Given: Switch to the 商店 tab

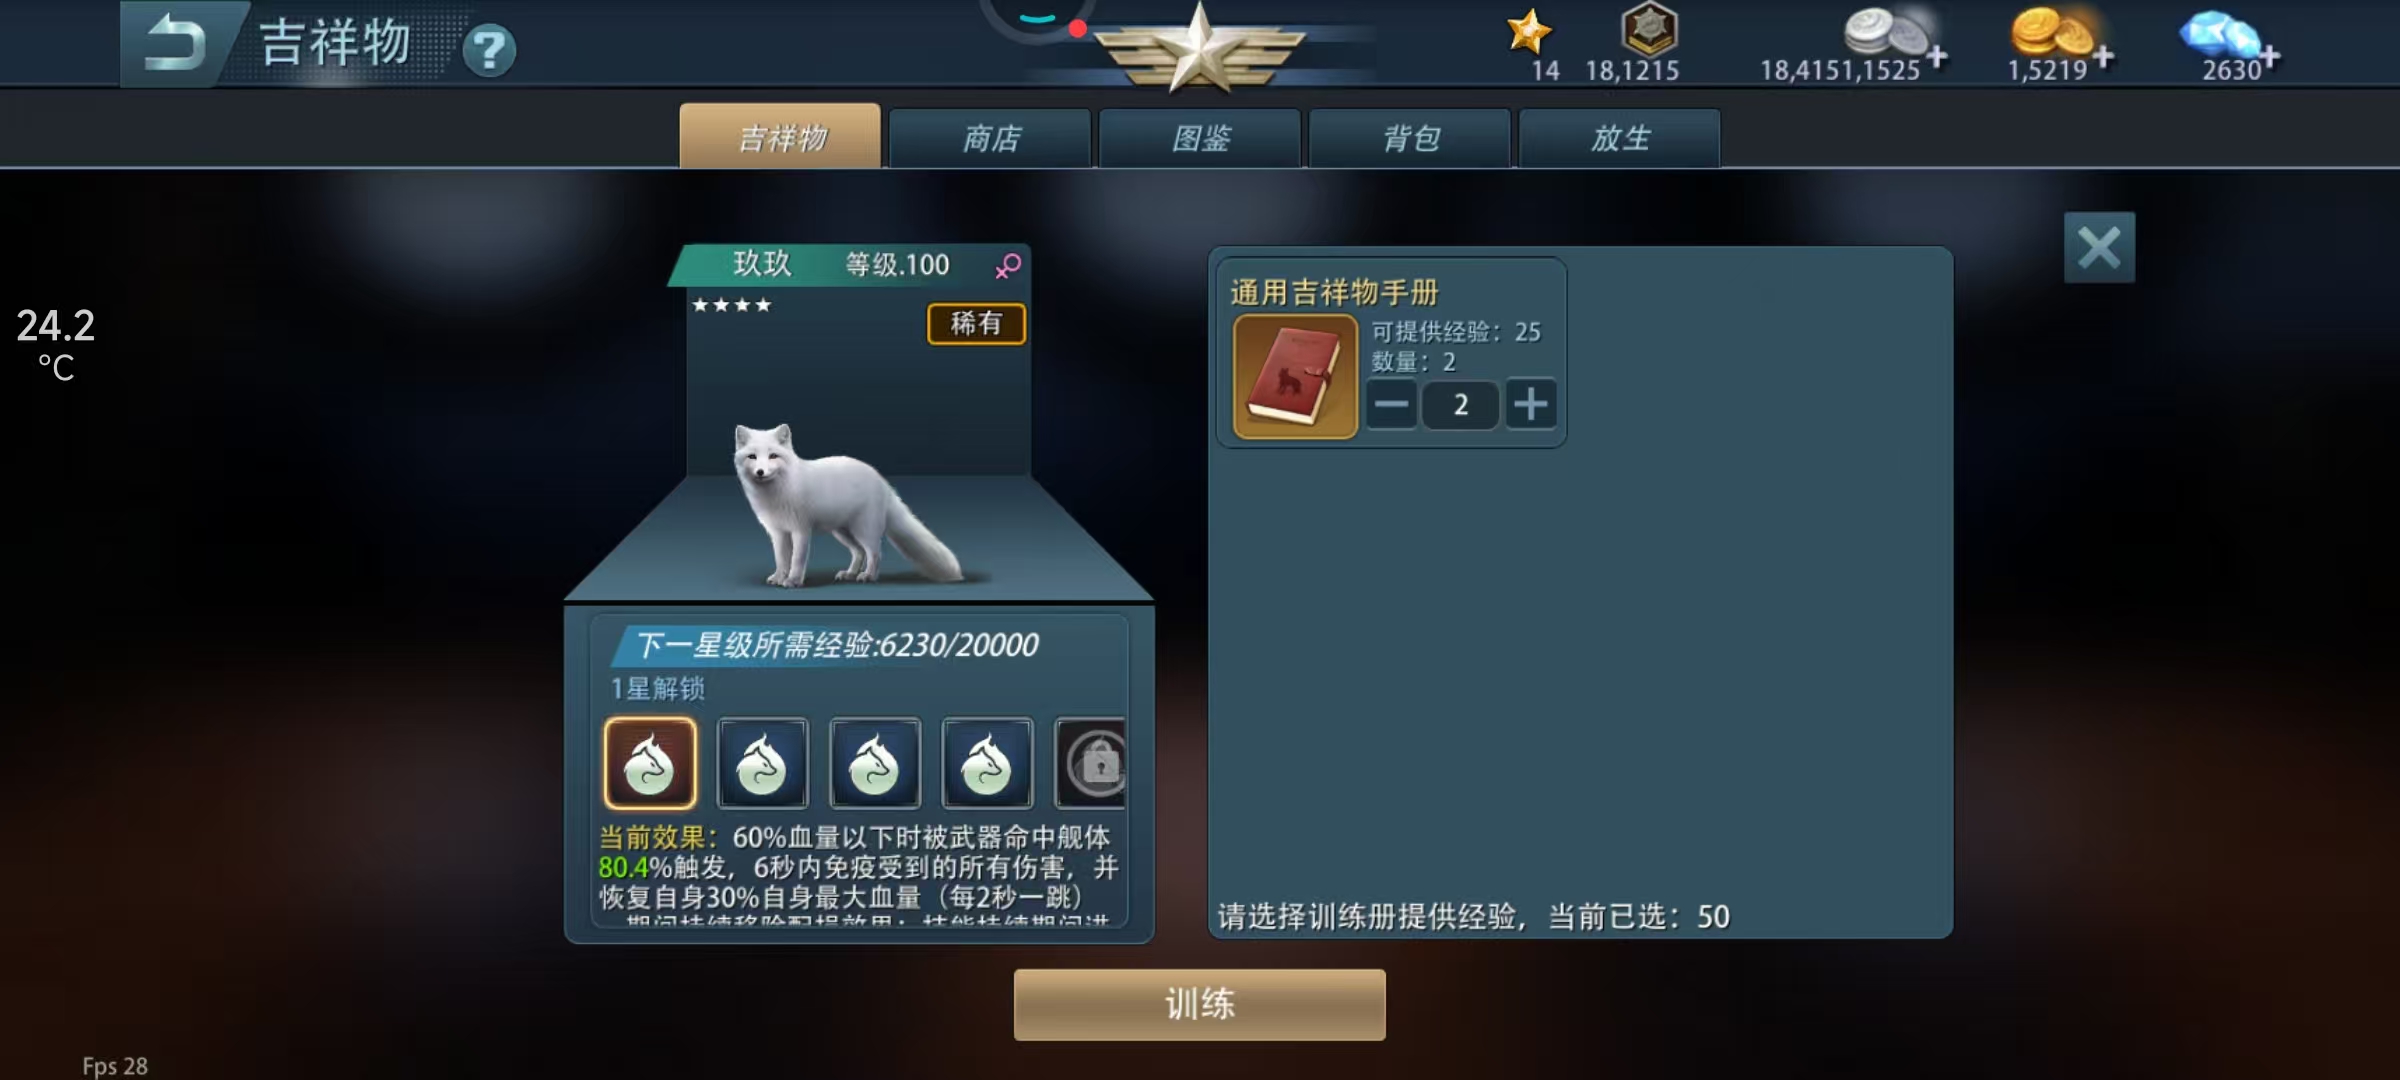Looking at the screenshot, I should pos(990,138).
